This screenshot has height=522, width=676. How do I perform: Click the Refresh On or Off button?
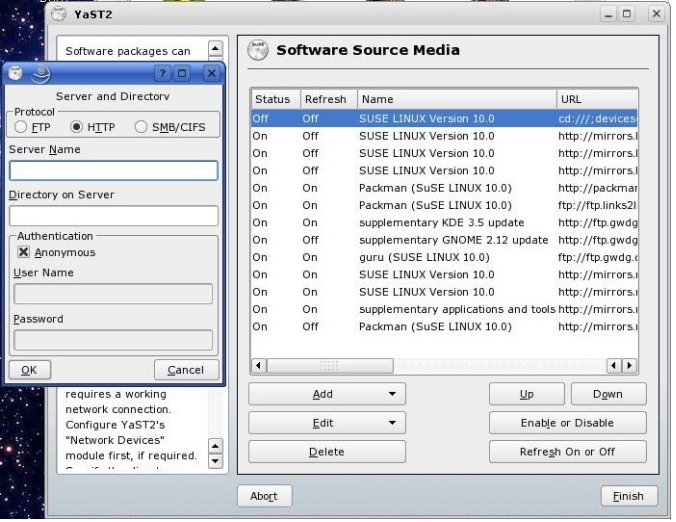[567, 452]
